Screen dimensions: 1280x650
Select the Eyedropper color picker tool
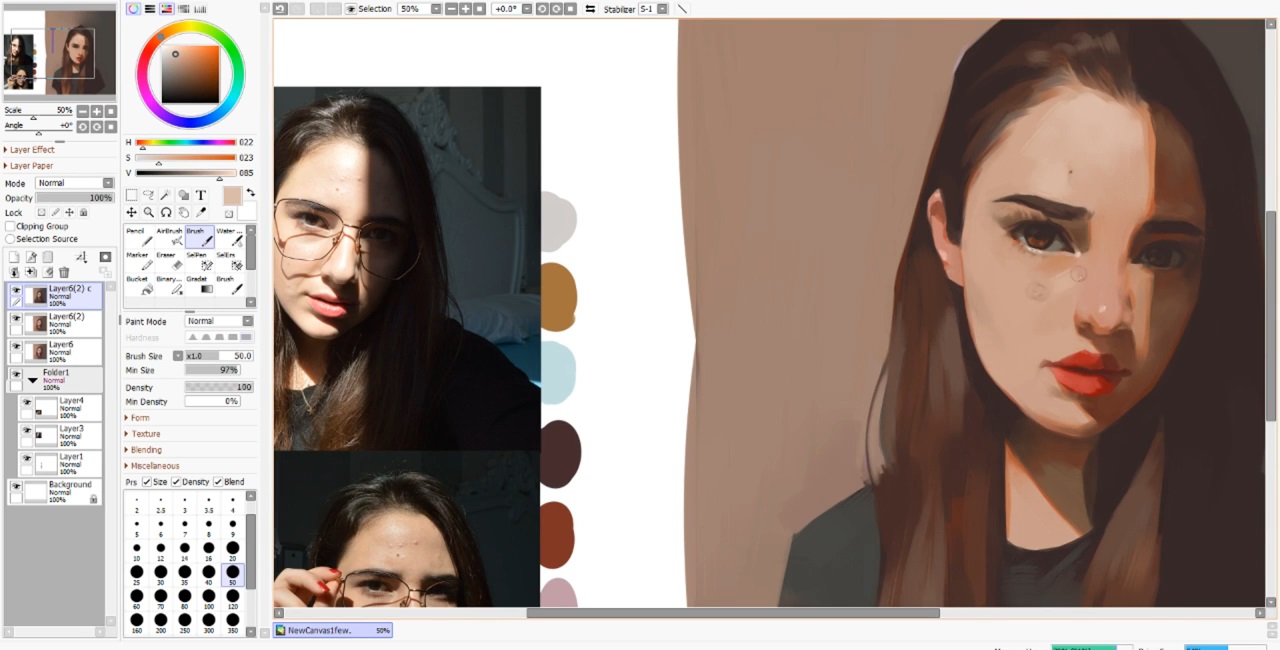pyautogui.click(x=200, y=212)
